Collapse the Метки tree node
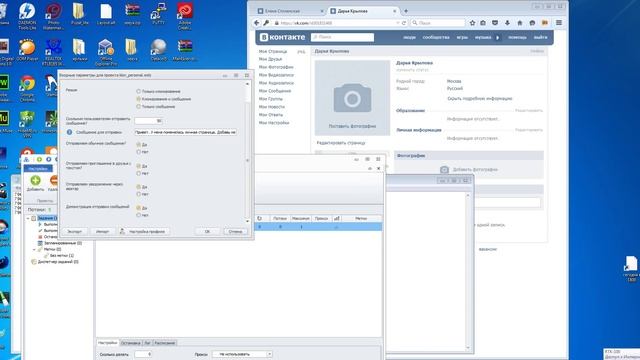Viewport: 640px width, 360px height. [34, 249]
